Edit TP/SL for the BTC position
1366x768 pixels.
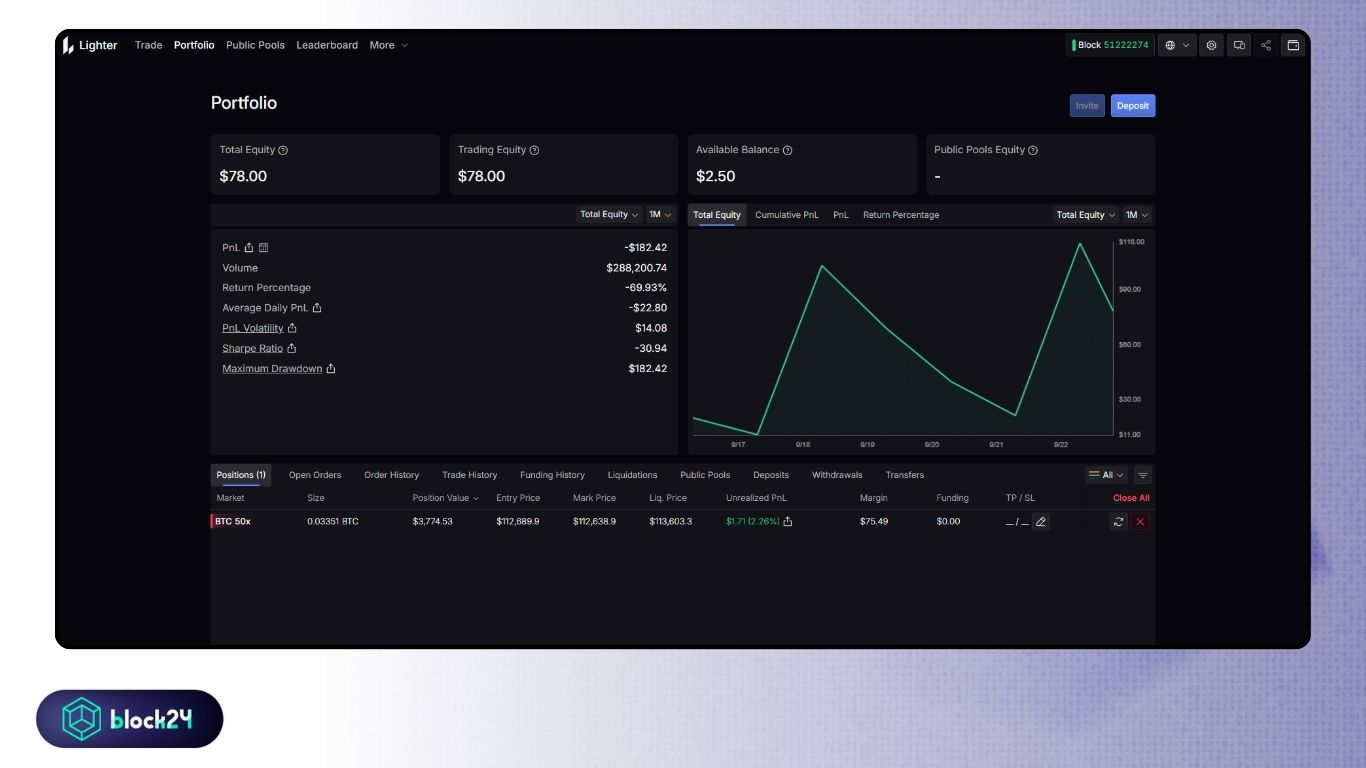coord(1041,521)
